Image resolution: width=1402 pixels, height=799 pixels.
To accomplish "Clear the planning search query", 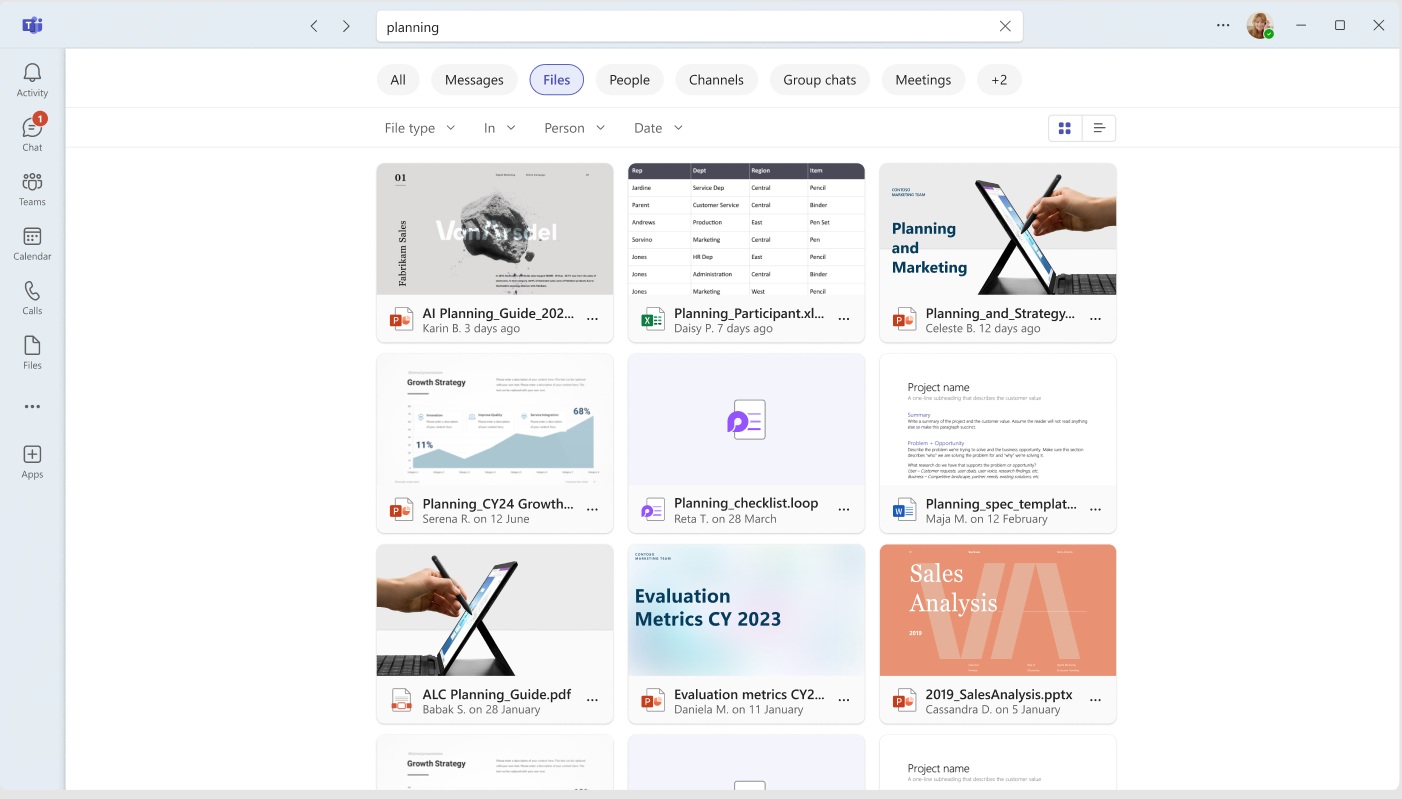I will coord(1005,26).
